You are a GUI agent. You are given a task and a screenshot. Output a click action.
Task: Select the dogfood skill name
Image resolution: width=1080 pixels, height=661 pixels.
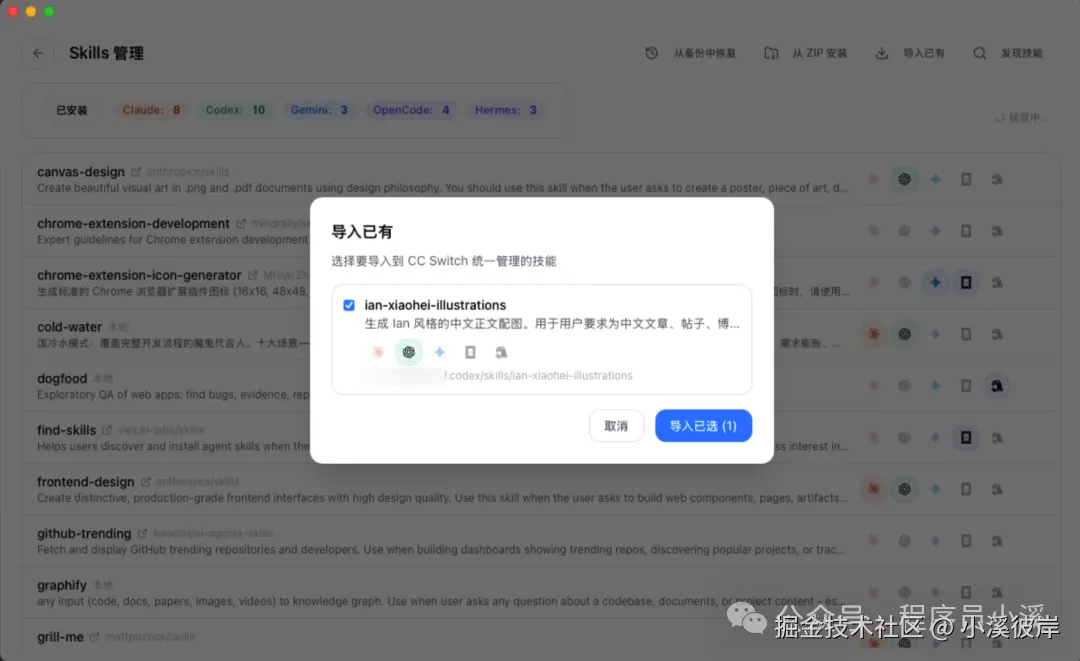[x=62, y=378]
